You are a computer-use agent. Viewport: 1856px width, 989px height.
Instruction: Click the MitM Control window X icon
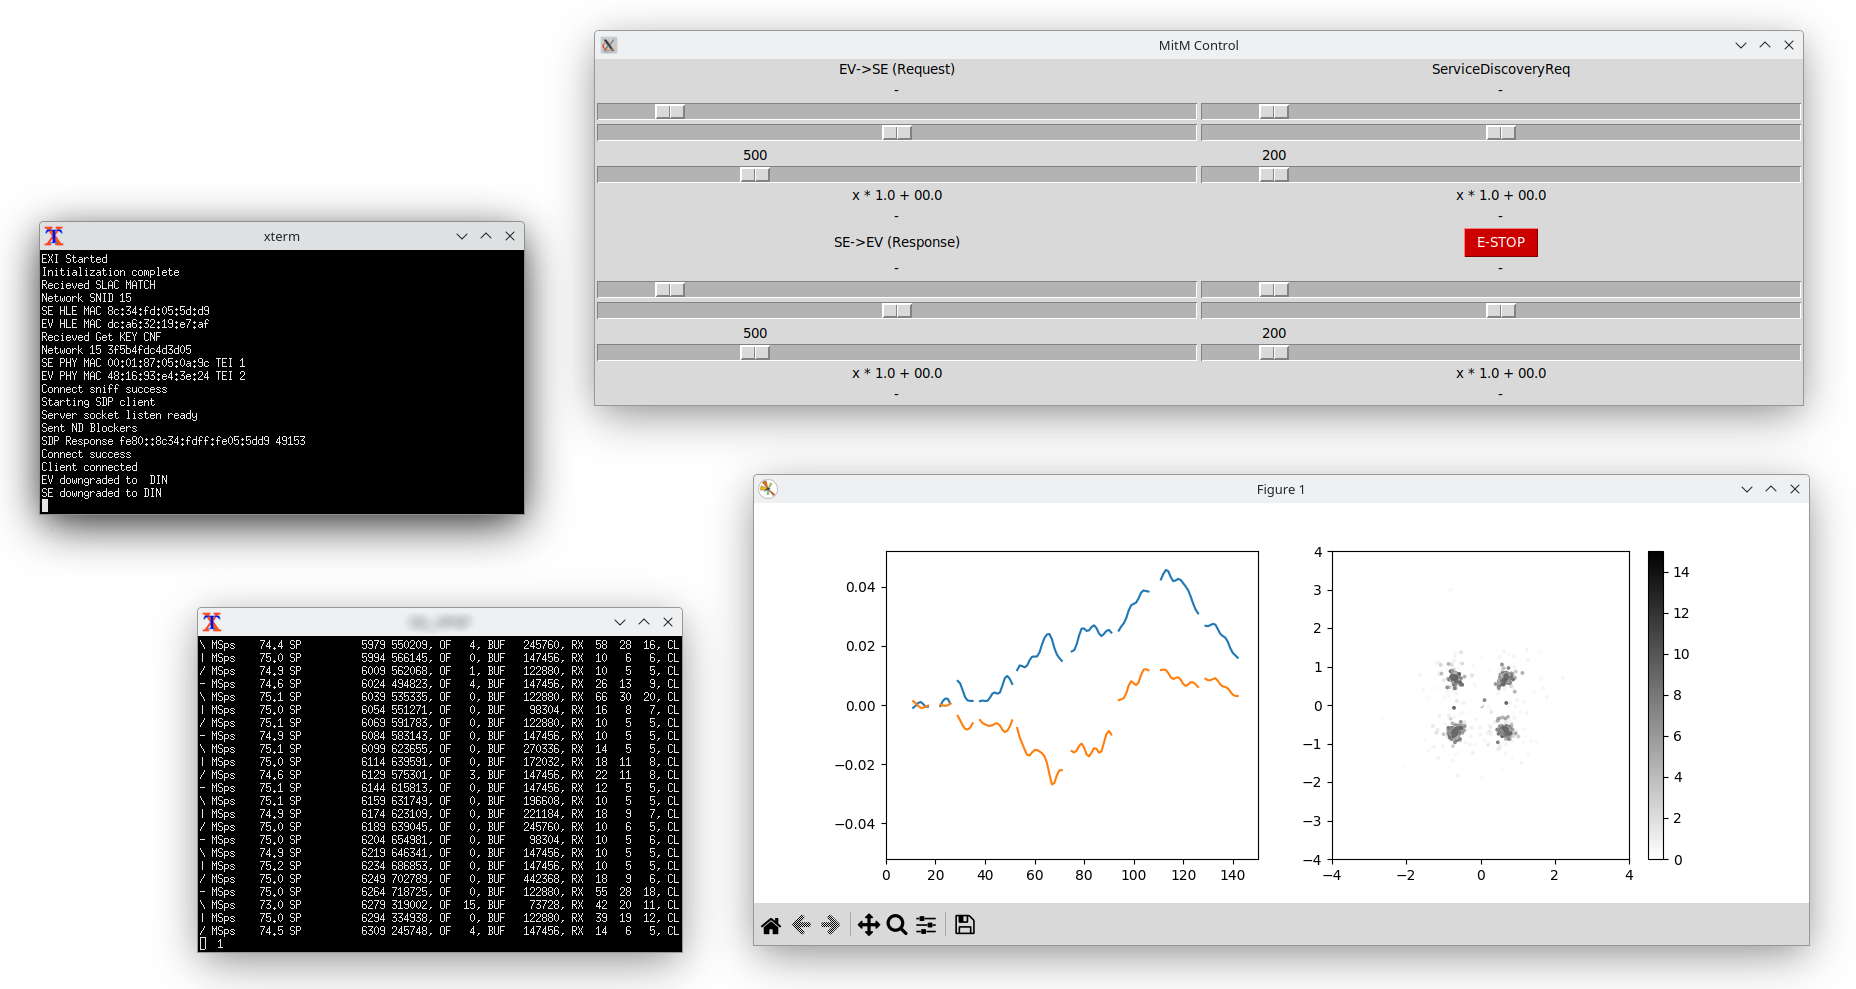pyautogui.click(x=609, y=45)
